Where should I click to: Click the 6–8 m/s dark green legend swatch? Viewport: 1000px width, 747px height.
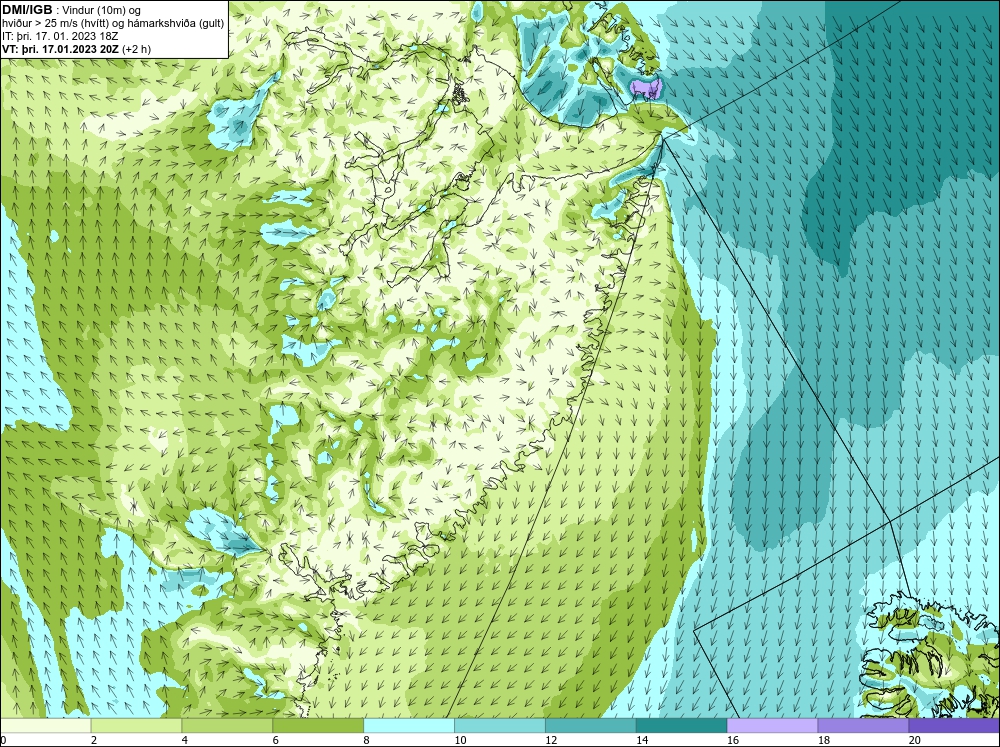tap(318, 726)
